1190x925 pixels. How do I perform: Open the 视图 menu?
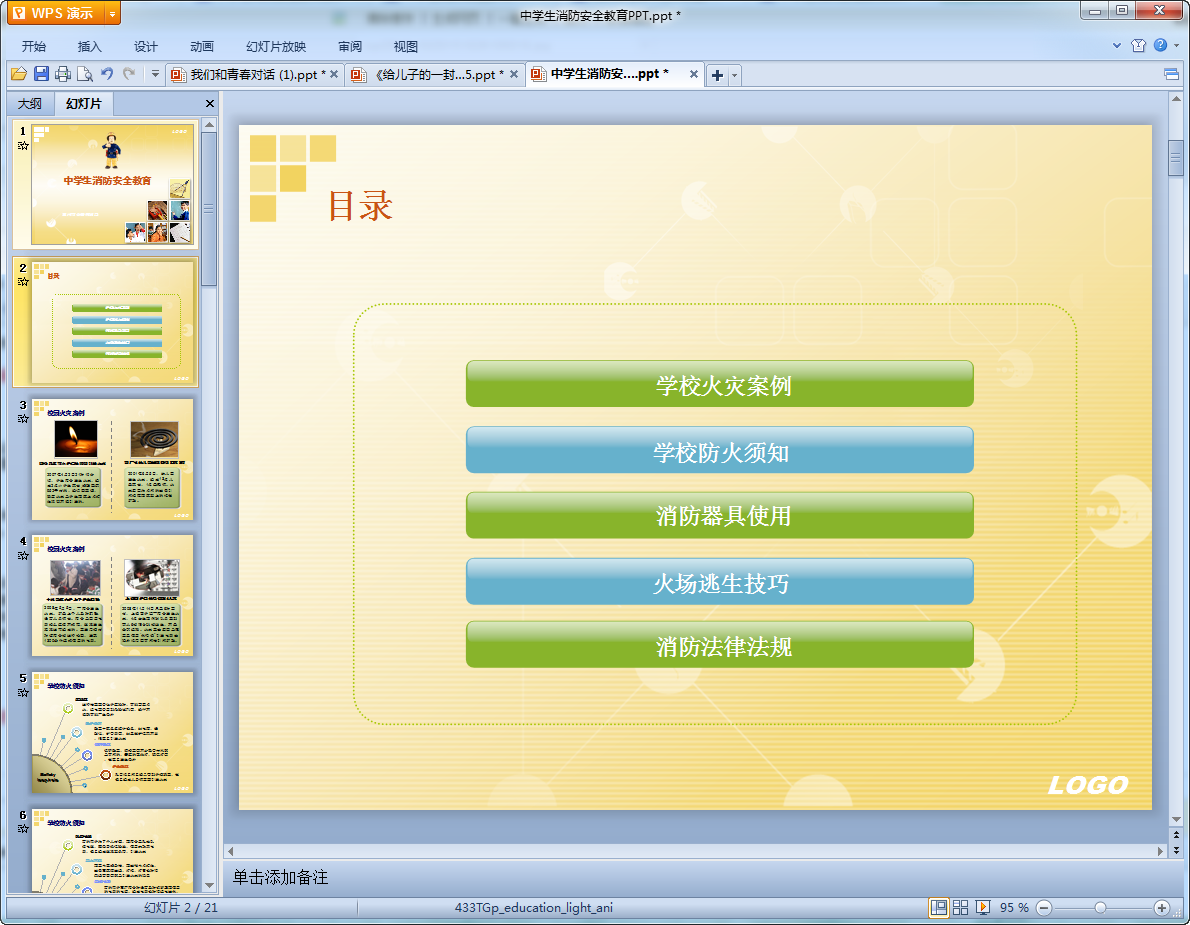pyautogui.click(x=405, y=46)
